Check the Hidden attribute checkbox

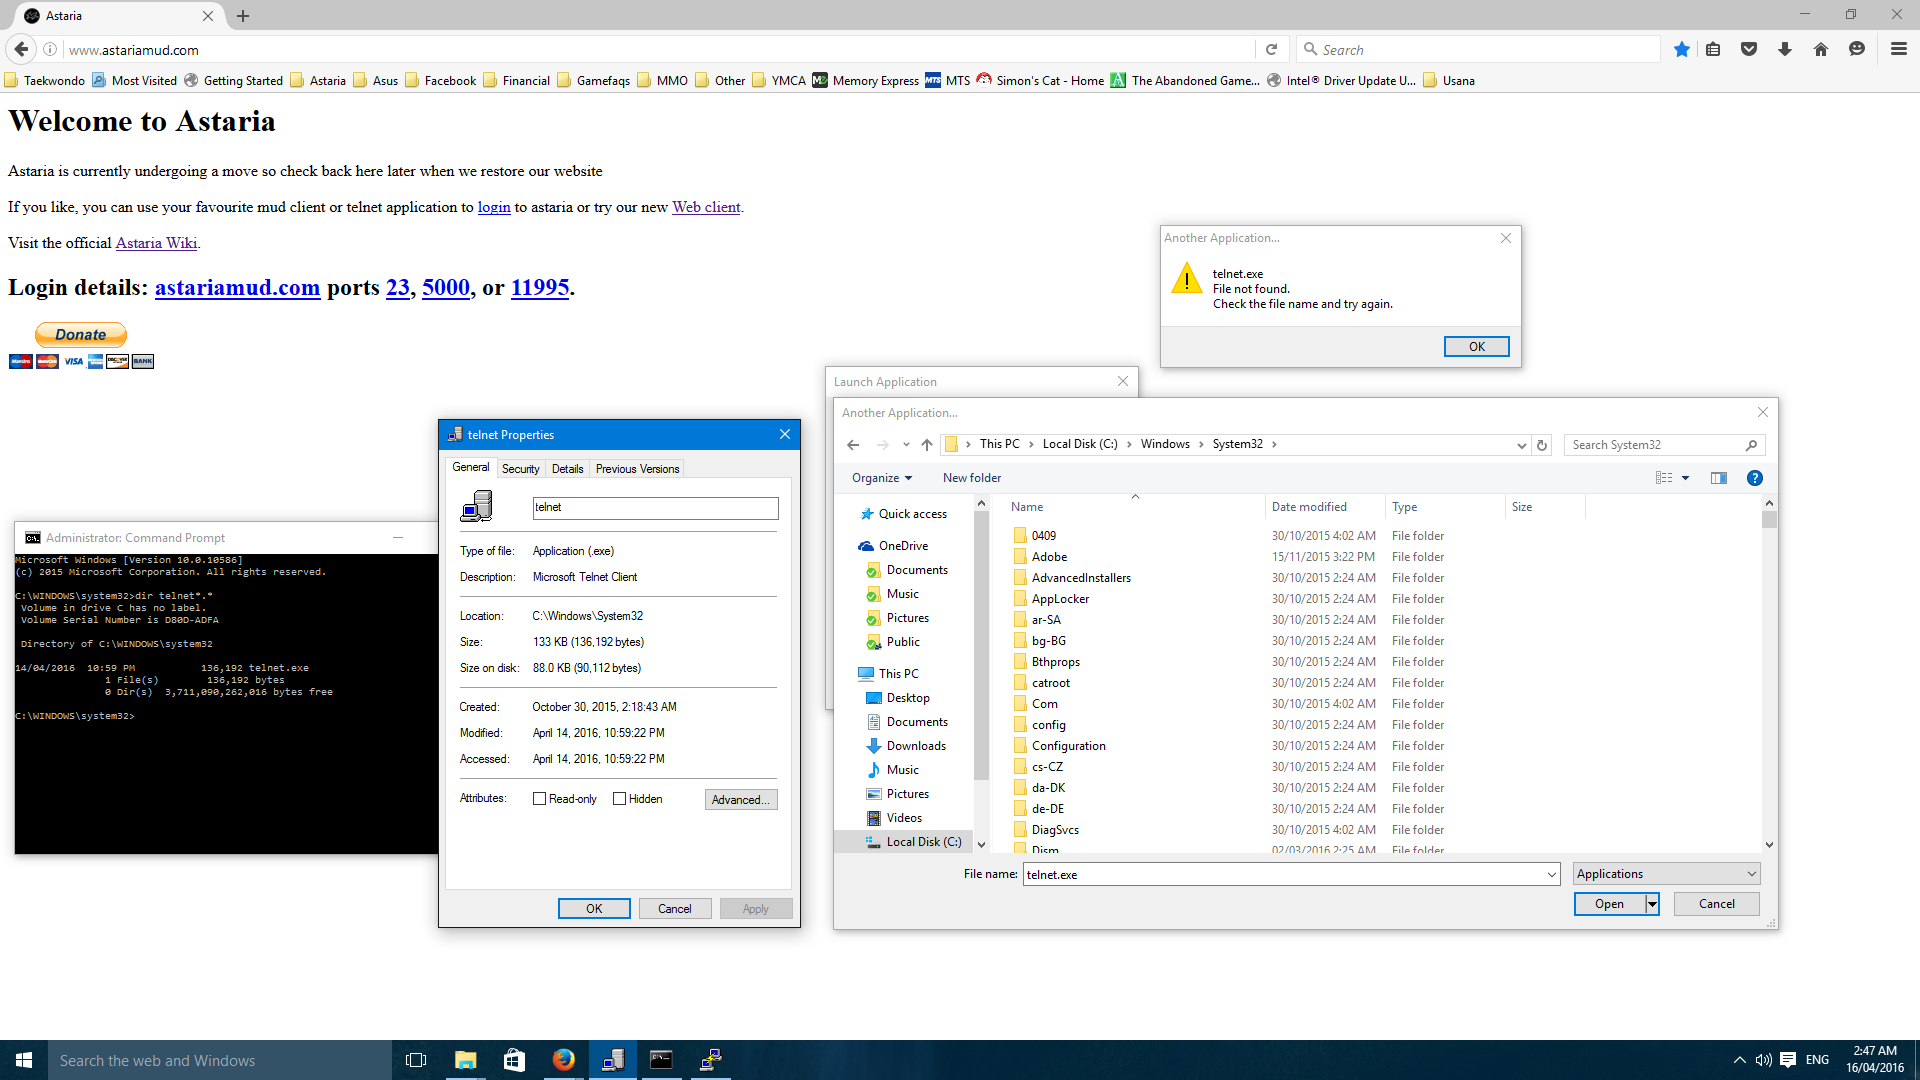620,799
